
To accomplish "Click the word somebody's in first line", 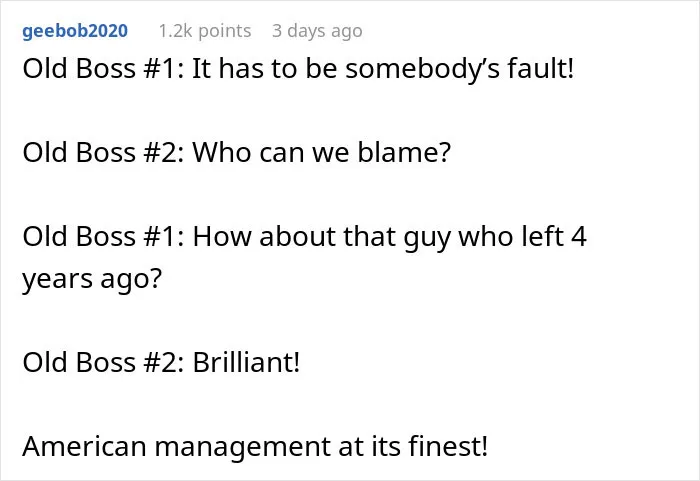I will (x=422, y=69).
